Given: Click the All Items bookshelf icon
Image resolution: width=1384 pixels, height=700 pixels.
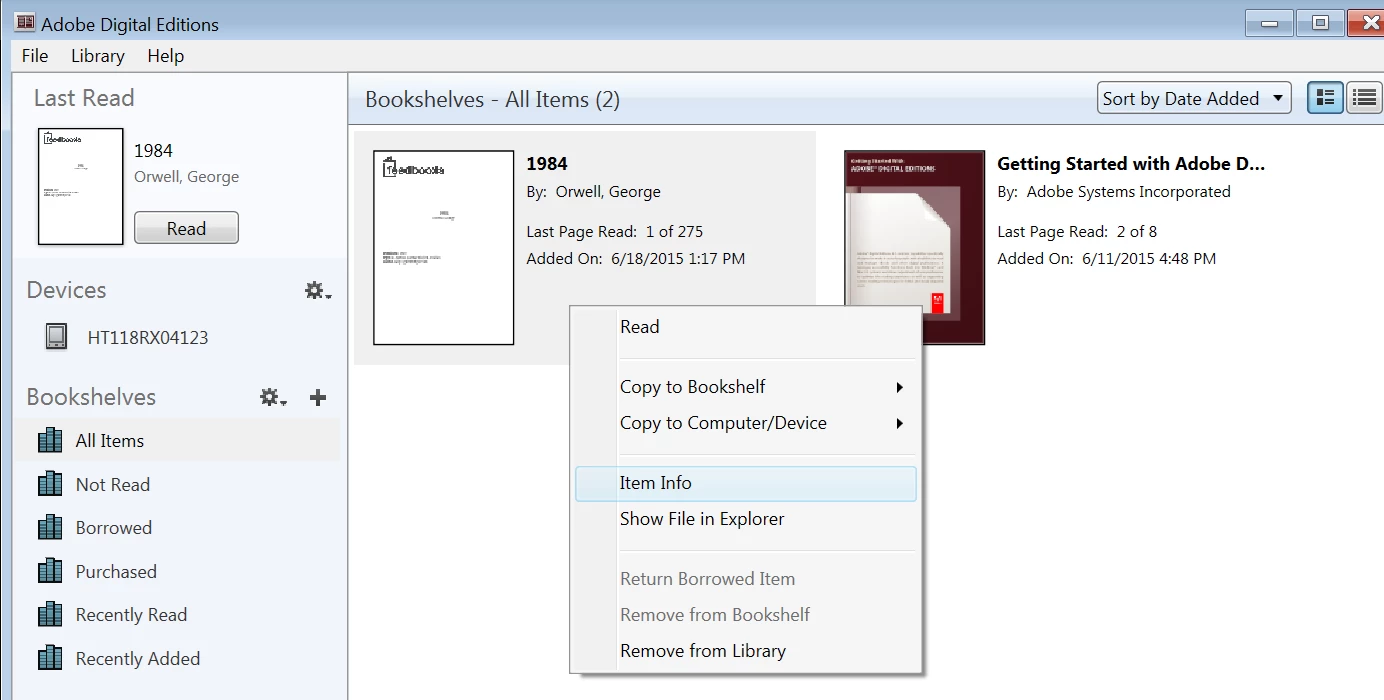Looking at the screenshot, I should point(50,441).
